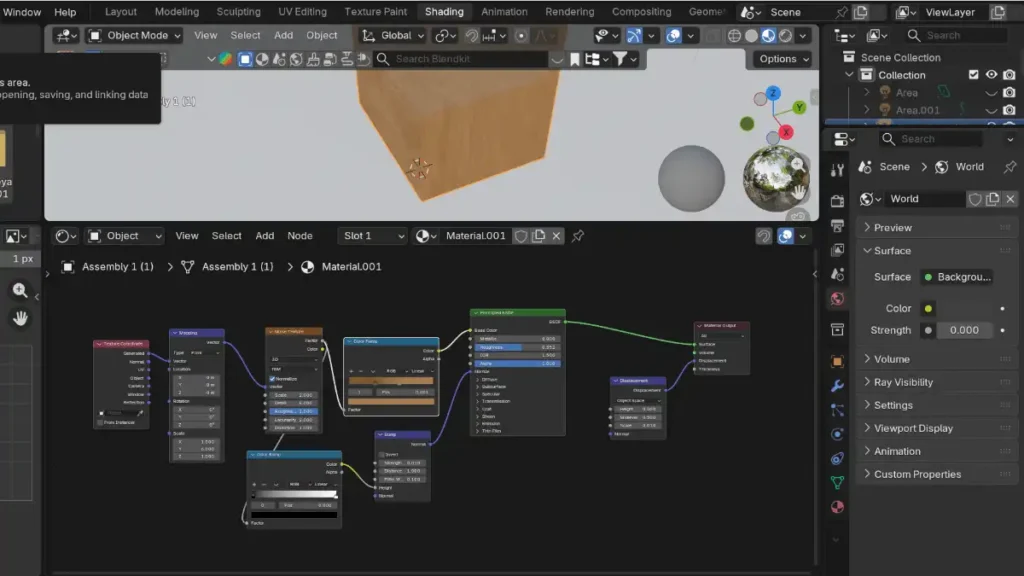Open the Collection properties tab
Screen dimensions: 1024x576
(837, 330)
